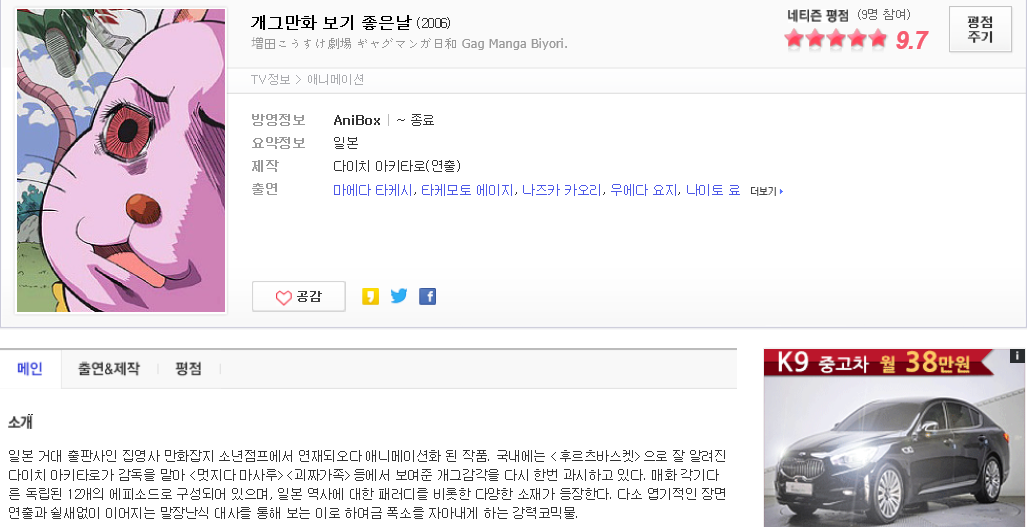The height and width of the screenshot is (527, 1027).
Task: Share via the Twitter bird icon
Action: pos(399,297)
